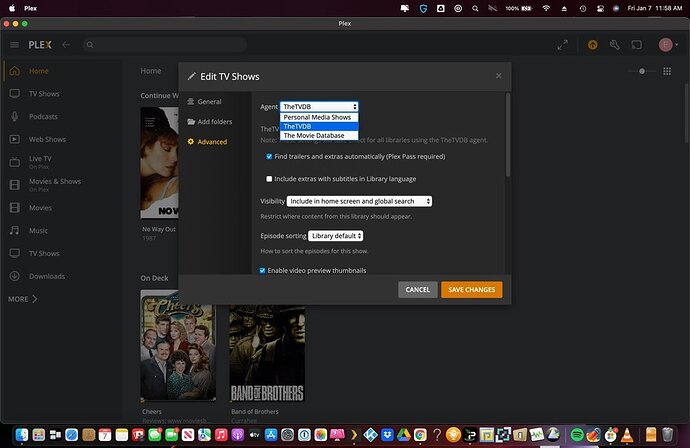This screenshot has width=690, height=448.
Task: Click the Agent dropdown showing TheTVDB
Action: 319,106
